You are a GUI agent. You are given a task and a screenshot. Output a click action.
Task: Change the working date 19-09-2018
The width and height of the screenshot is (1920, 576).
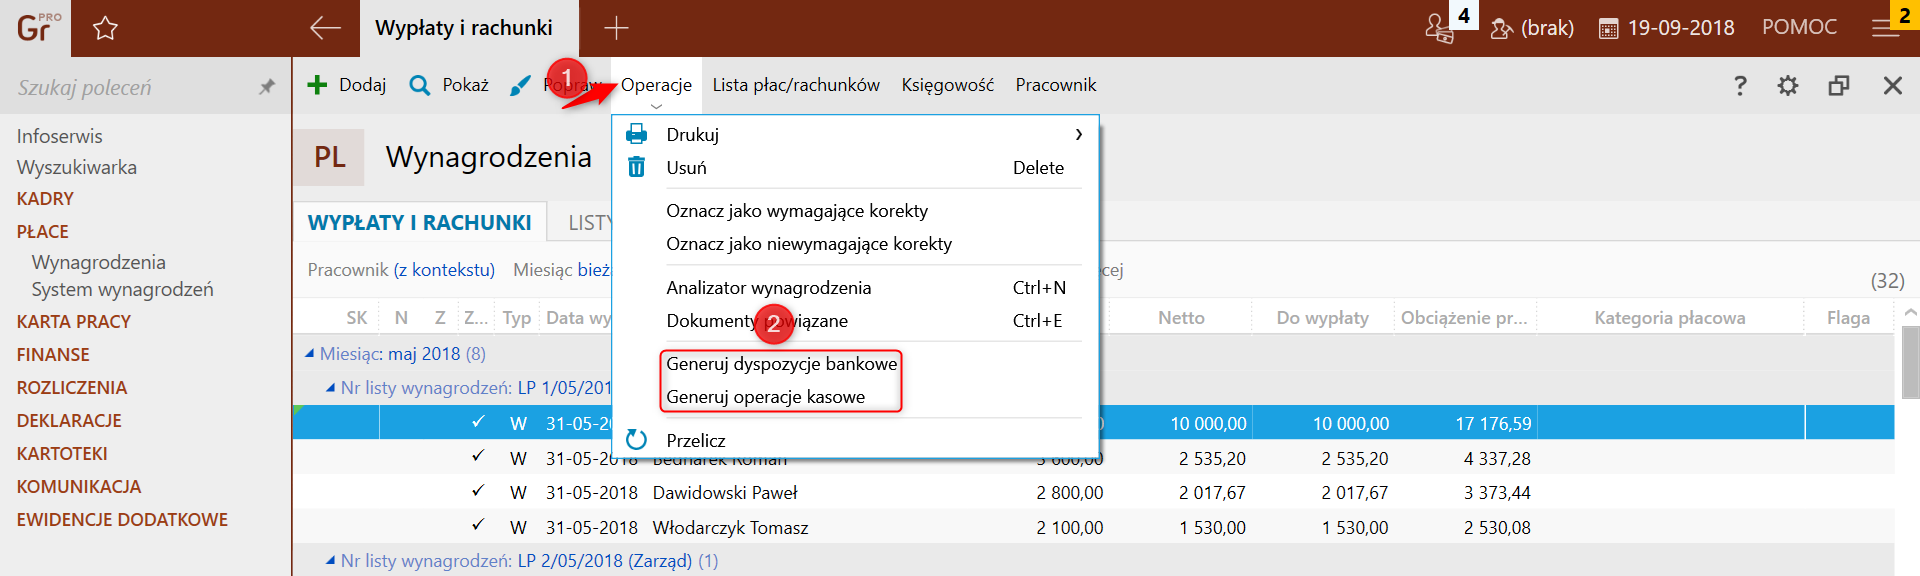[x=1667, y=28]
